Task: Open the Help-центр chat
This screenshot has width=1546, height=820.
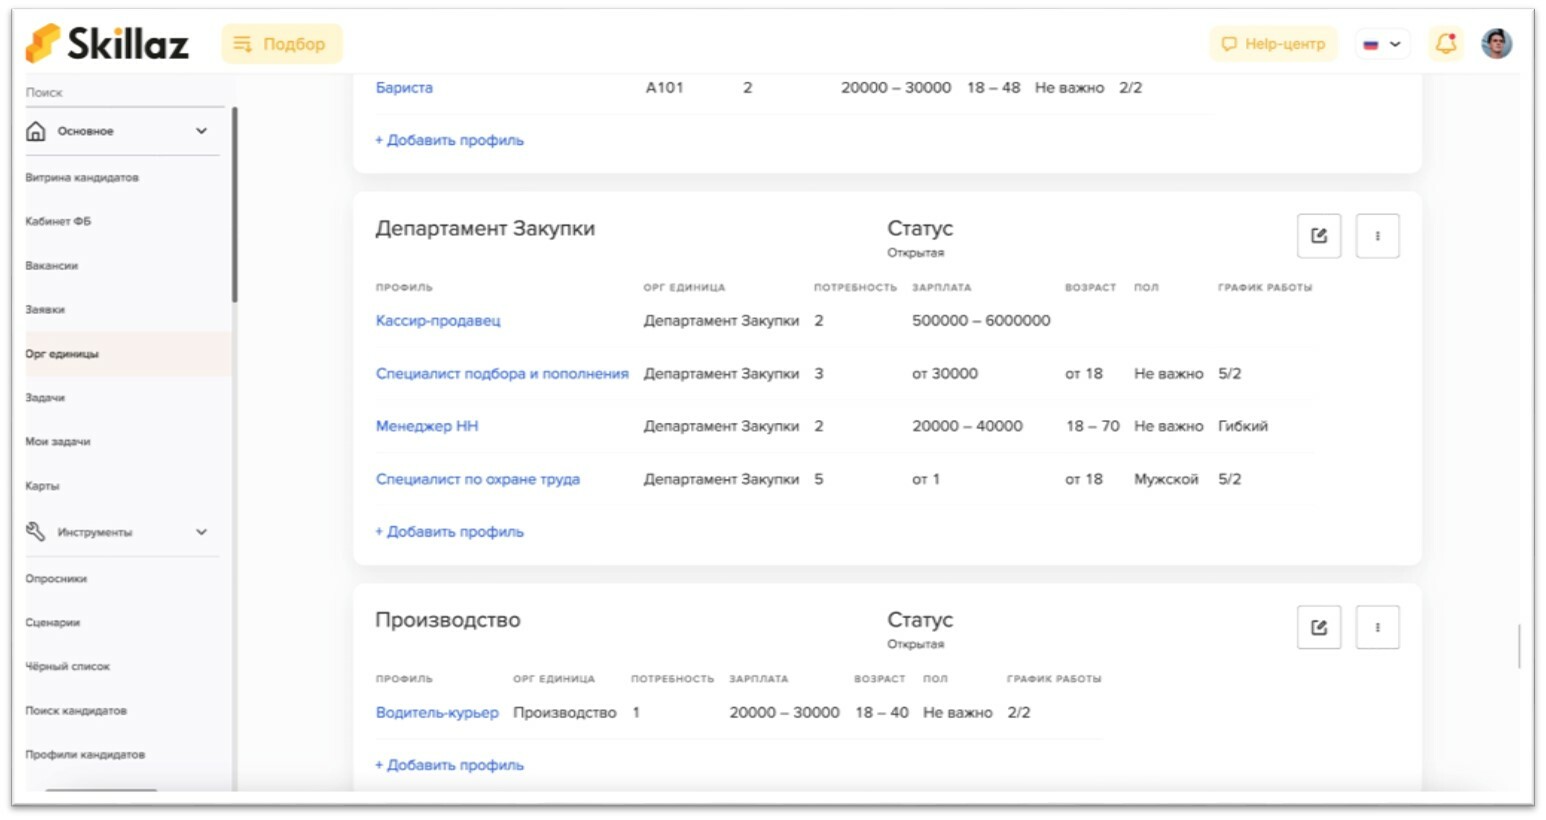Action: tap(1274, 43)
